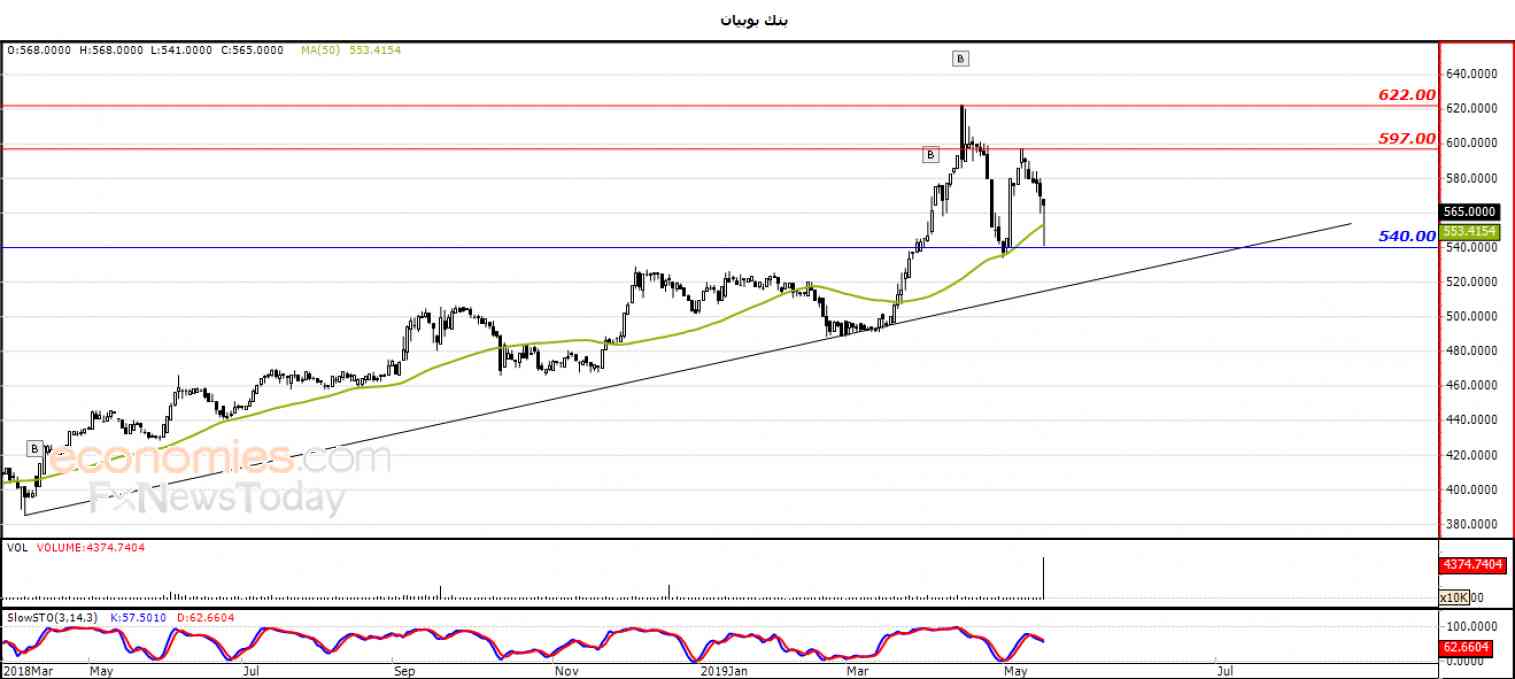The image size is (1515, 679).
Task: Click the Nov date axis label
Action: pos(566,670)
